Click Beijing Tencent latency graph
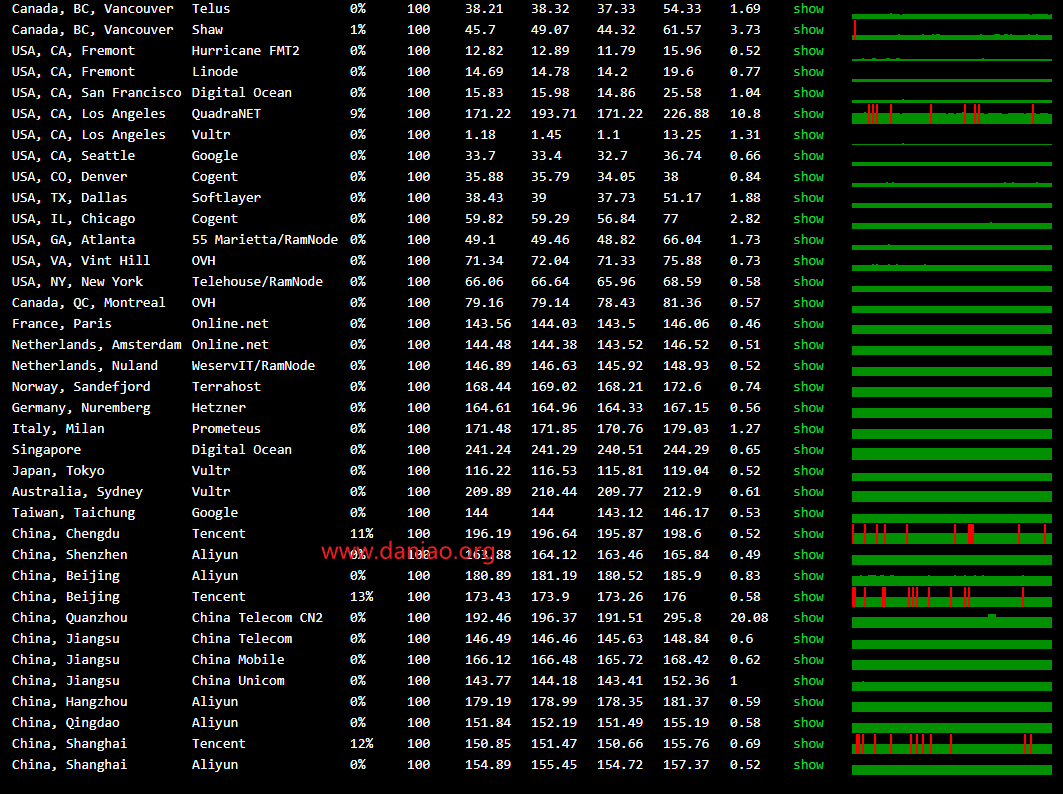1063x794 pixels. 952,597
